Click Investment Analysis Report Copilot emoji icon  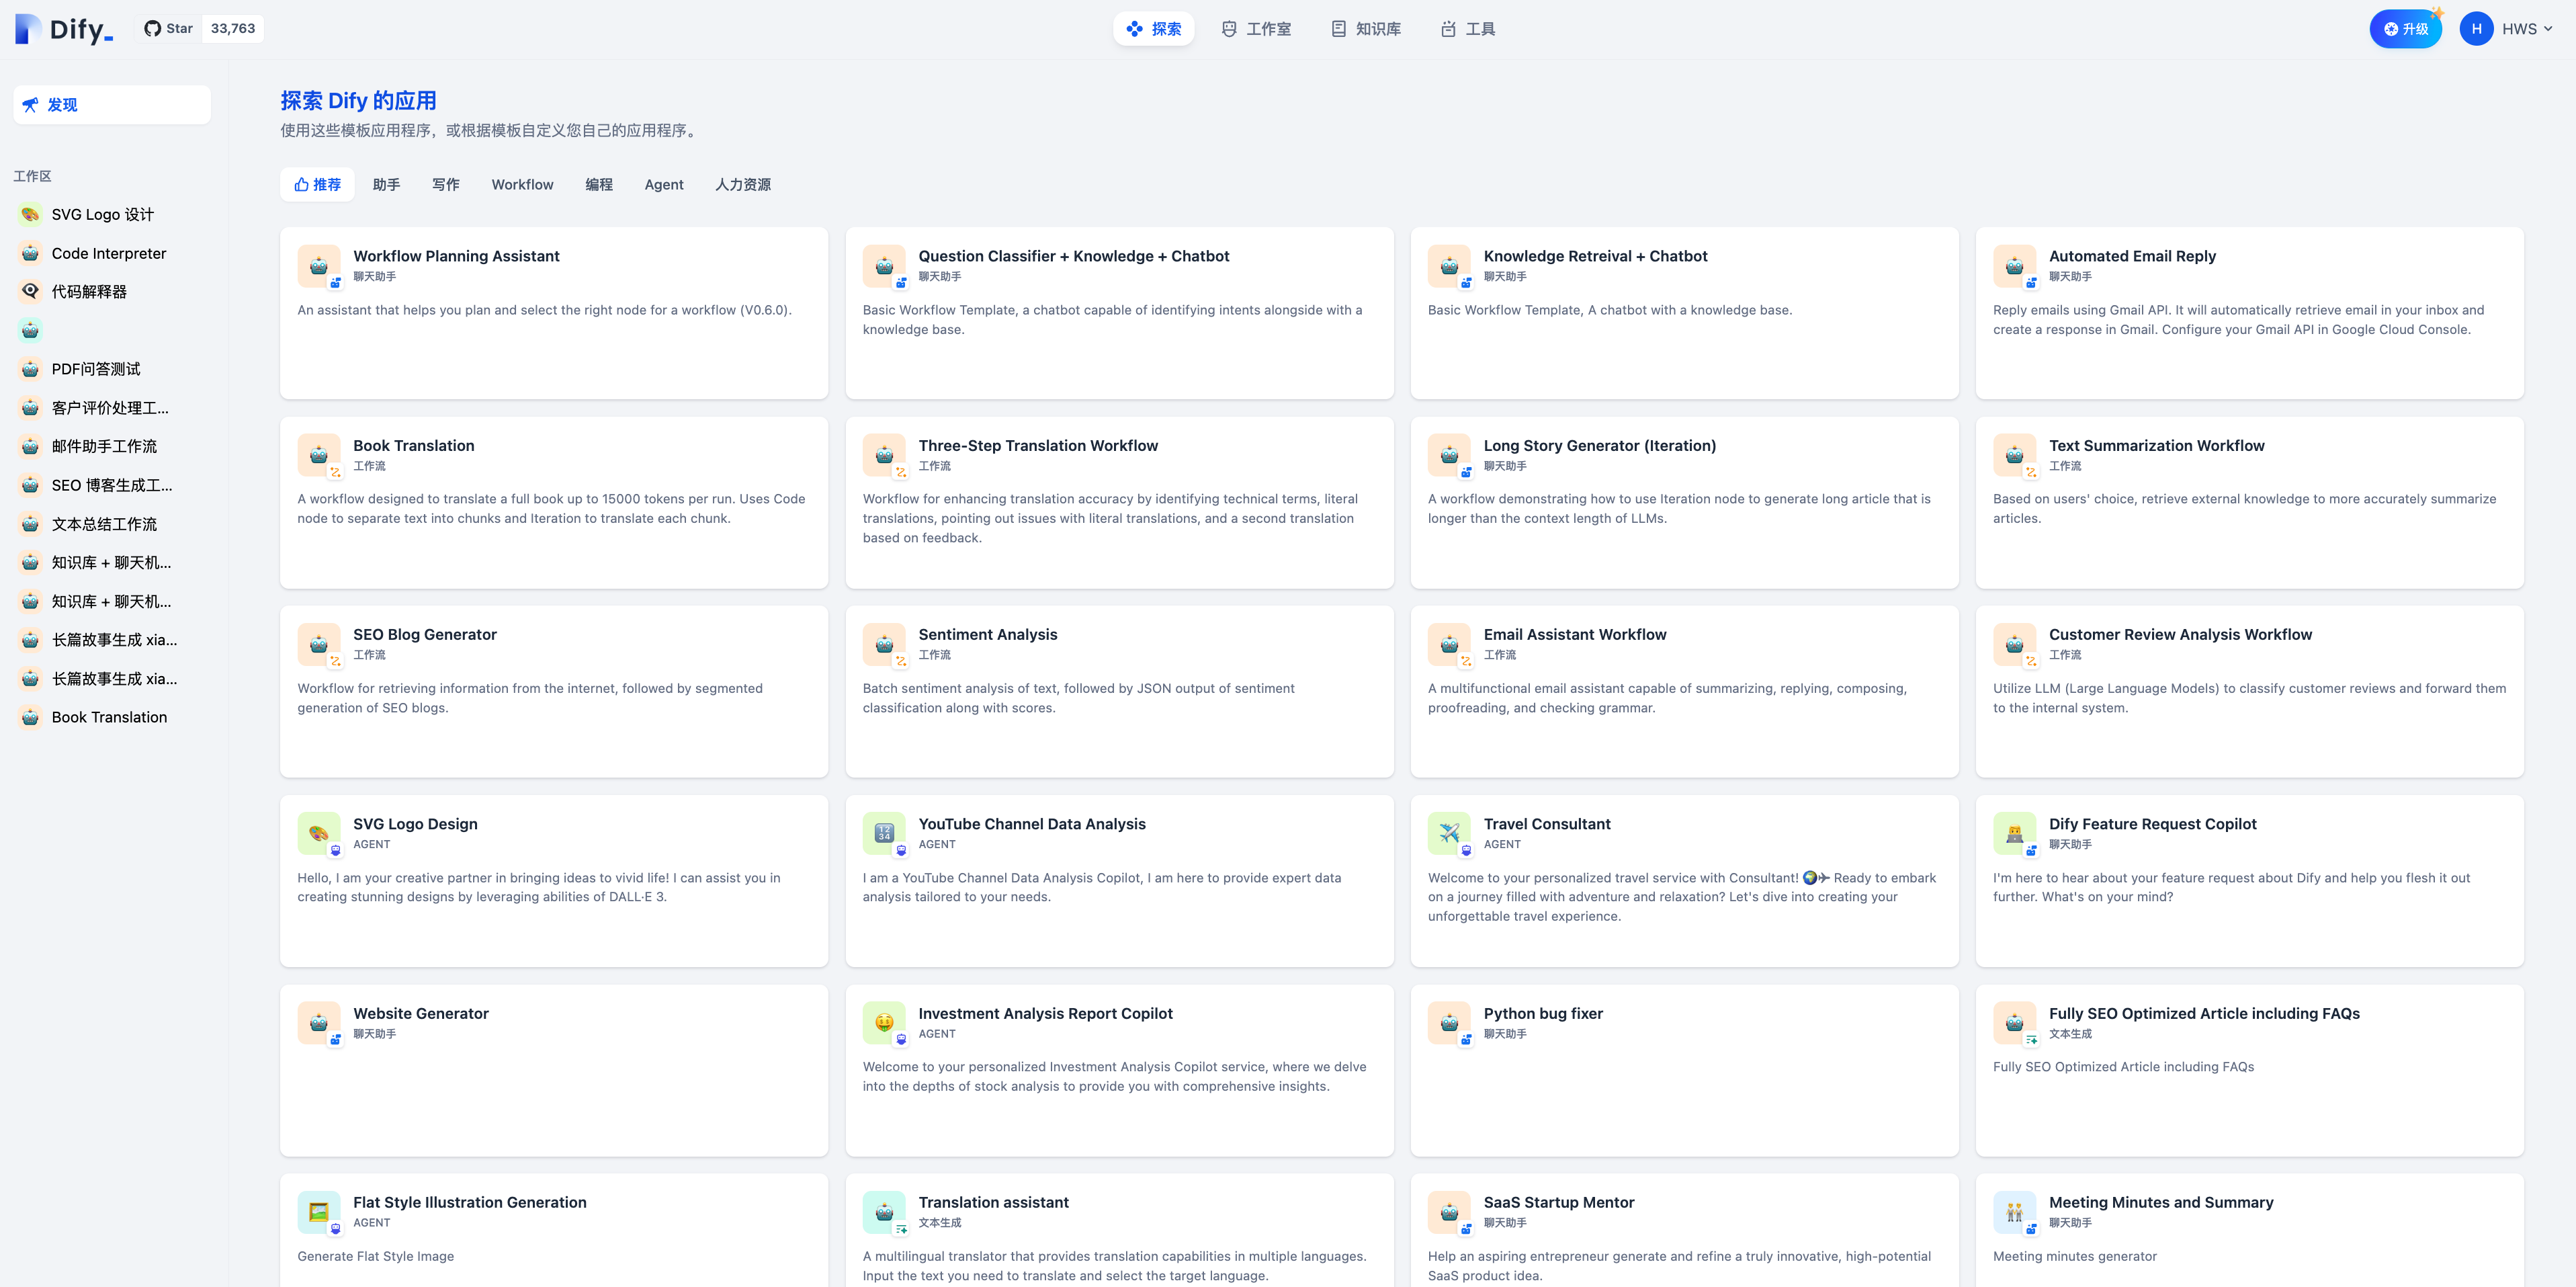[x=883, y=1022]
